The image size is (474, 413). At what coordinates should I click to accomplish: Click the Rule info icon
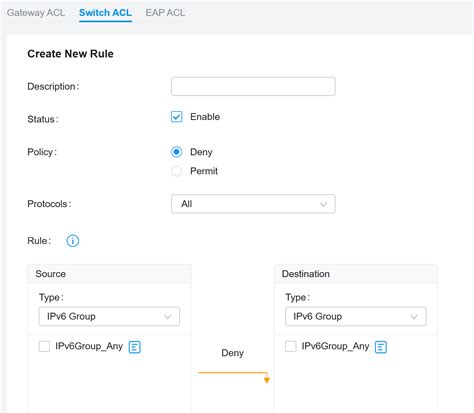point(72,241)
